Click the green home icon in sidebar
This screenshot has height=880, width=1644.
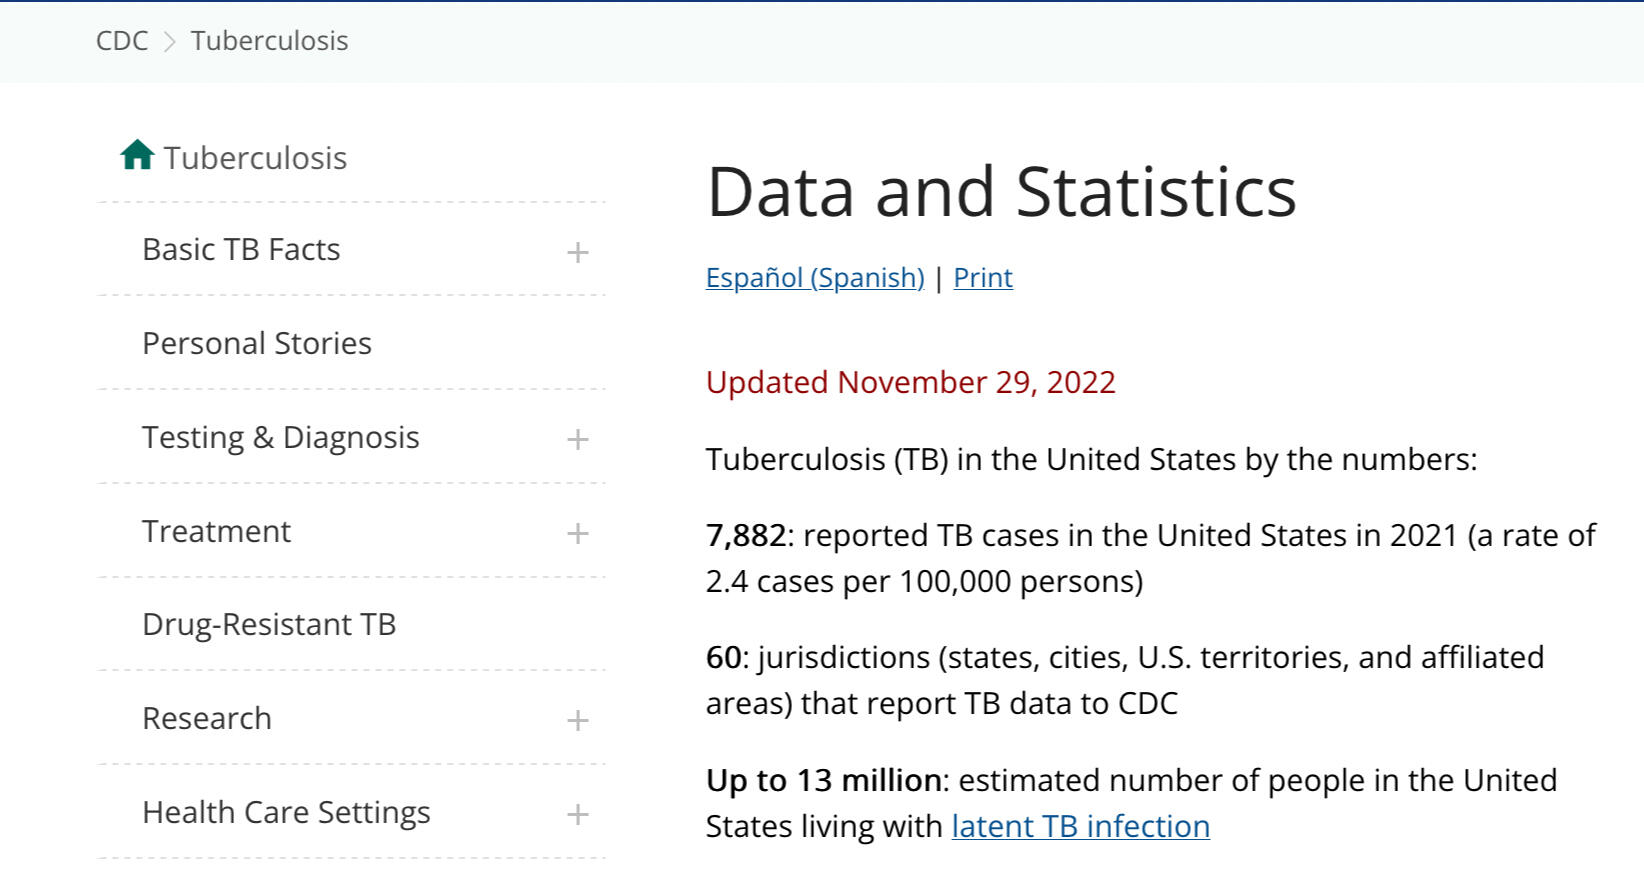pos(137,156)
